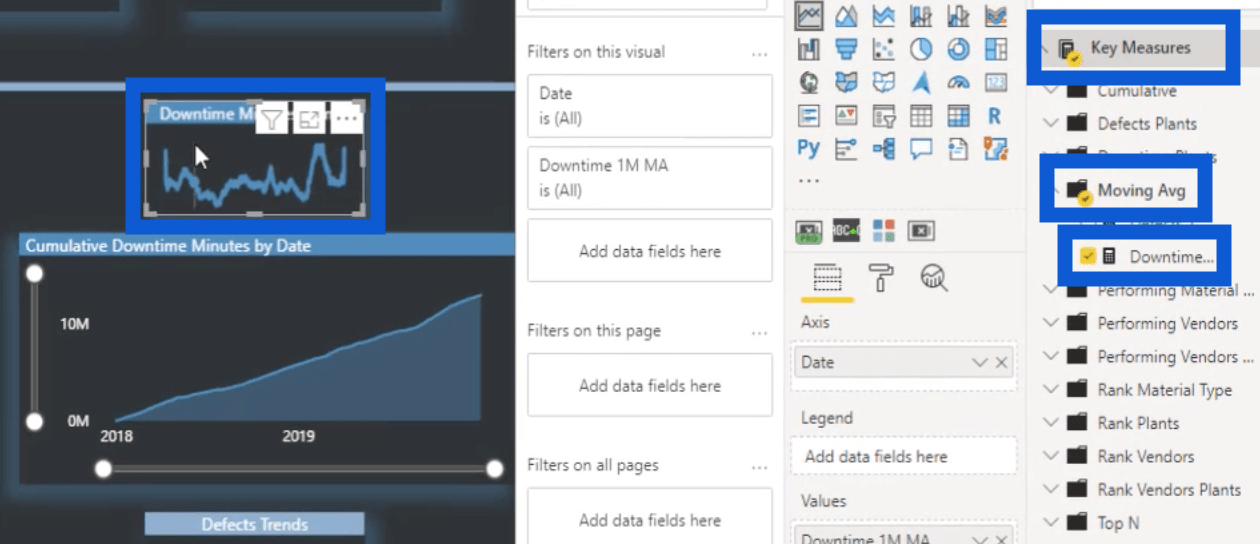The height and width of the screenshot is (544, 1260).
Task: Select the Python visual
Action: 809,148
